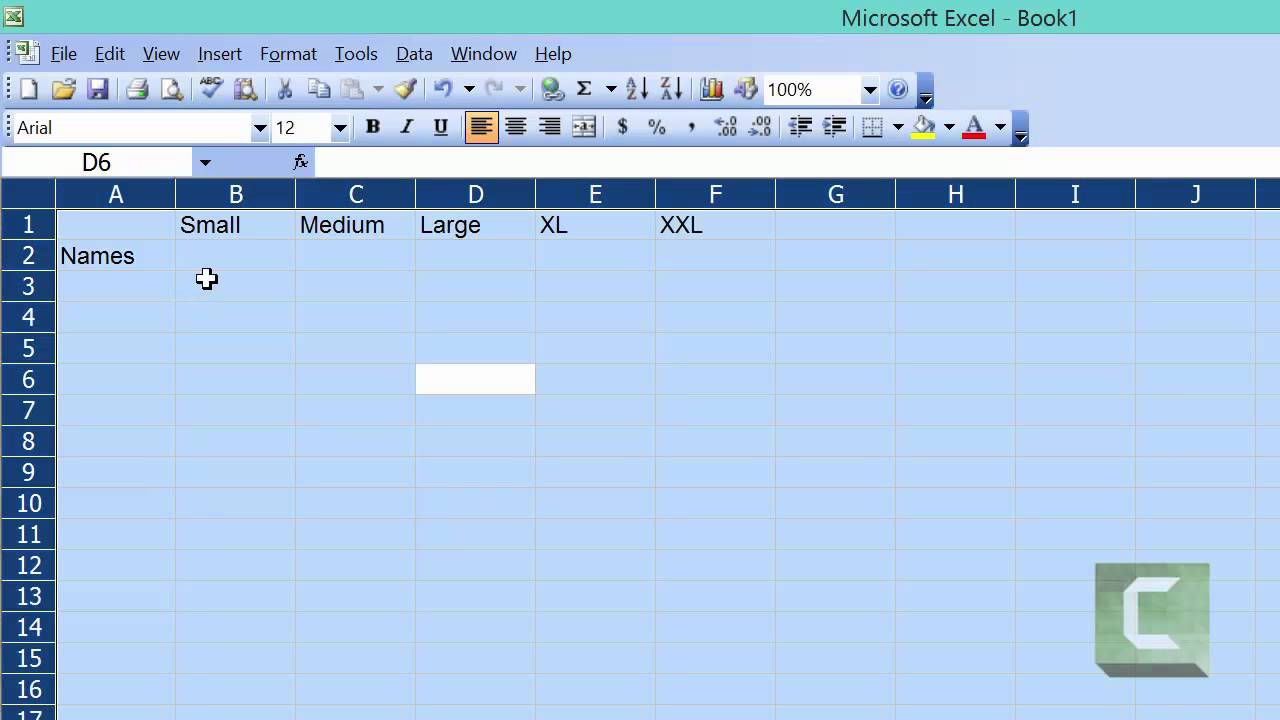Open the File menu

coord(64,54)
